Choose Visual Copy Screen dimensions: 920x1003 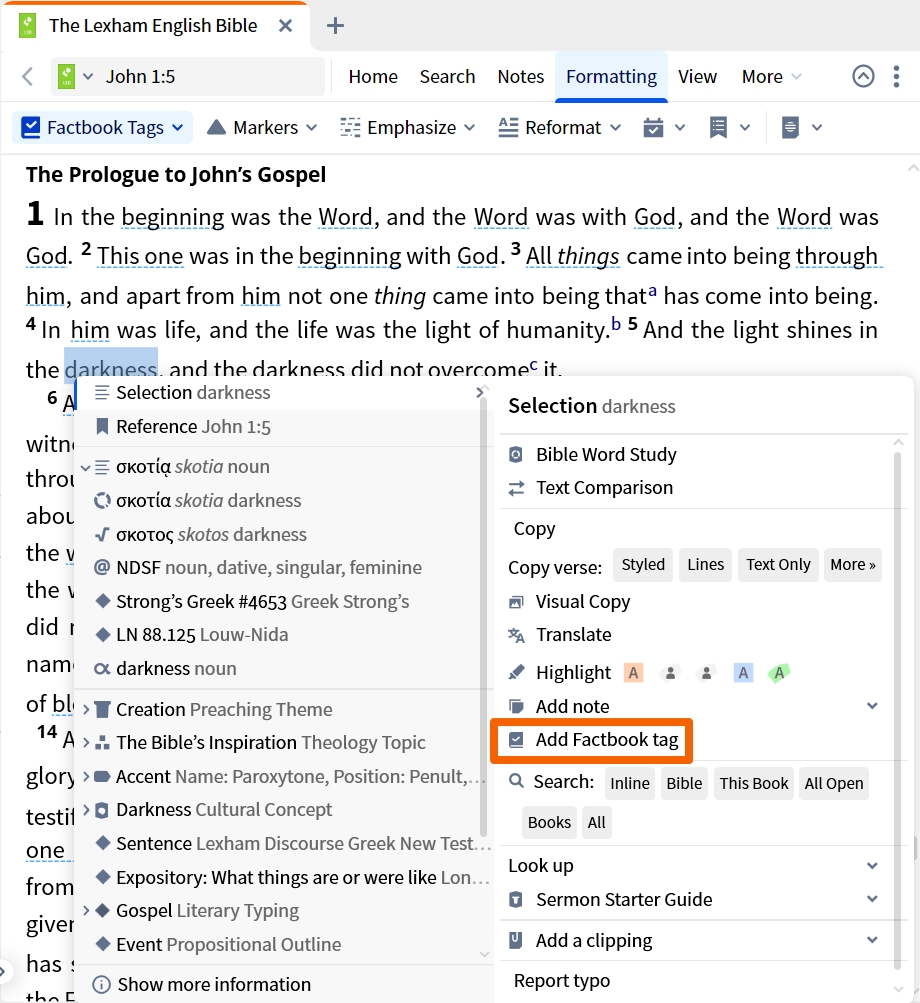pyautogui.click(x=582, y=601)
